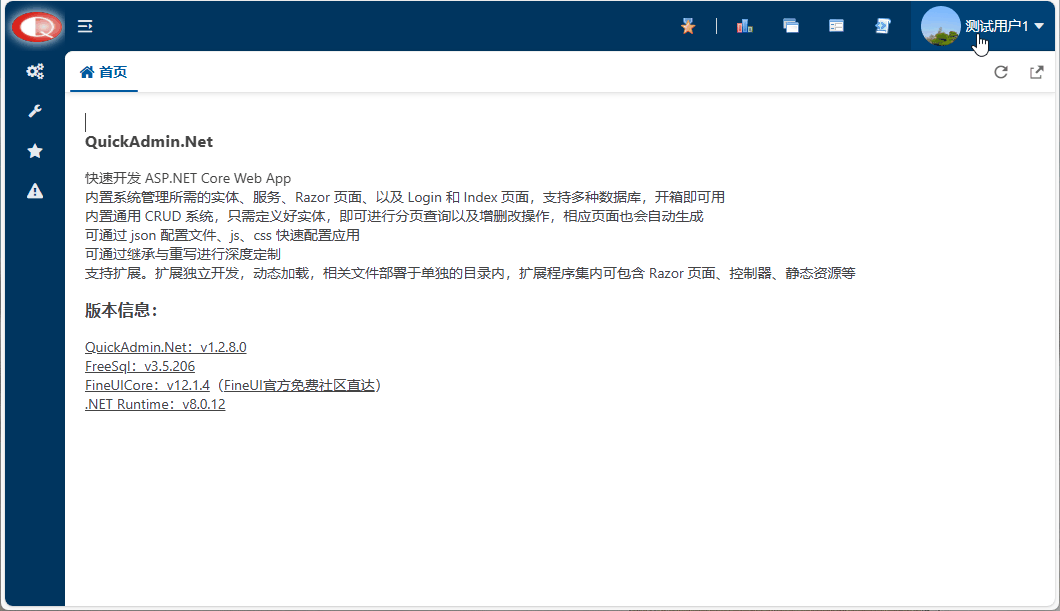1060x611 pixels.
Task: Click the user avatar picture
Action: pos(940,26)
